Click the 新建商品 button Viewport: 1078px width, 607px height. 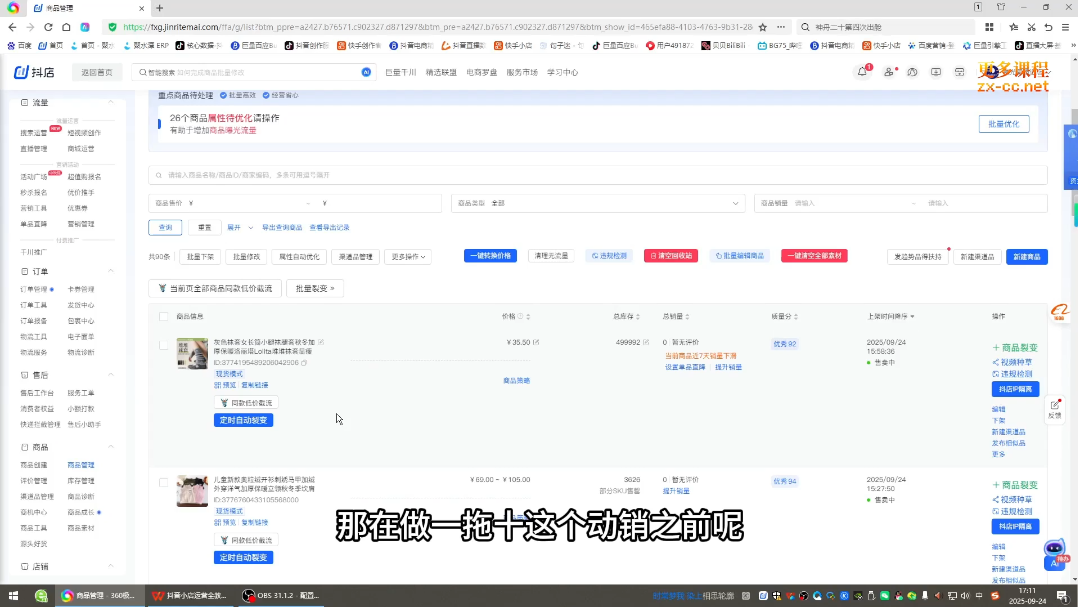tap(1026, 256)
